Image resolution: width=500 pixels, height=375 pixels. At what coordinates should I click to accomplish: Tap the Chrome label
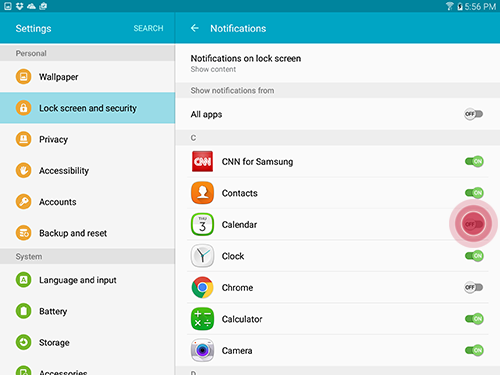click(x=237, y=287)
